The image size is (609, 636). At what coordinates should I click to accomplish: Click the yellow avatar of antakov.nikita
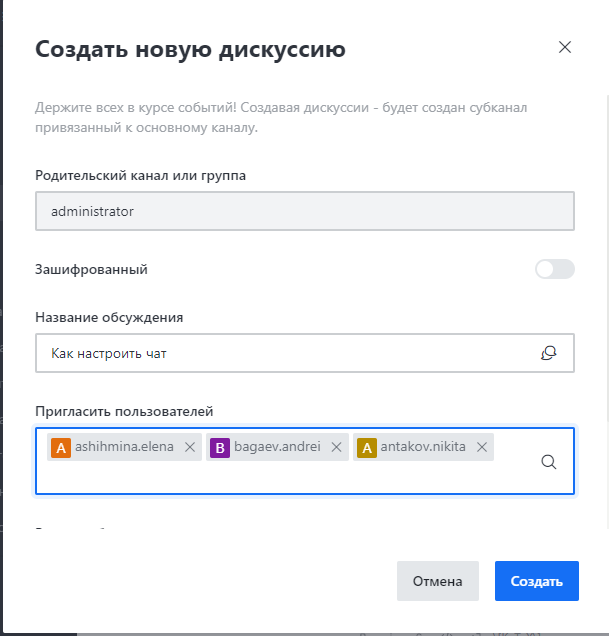[x=367, y=447]
